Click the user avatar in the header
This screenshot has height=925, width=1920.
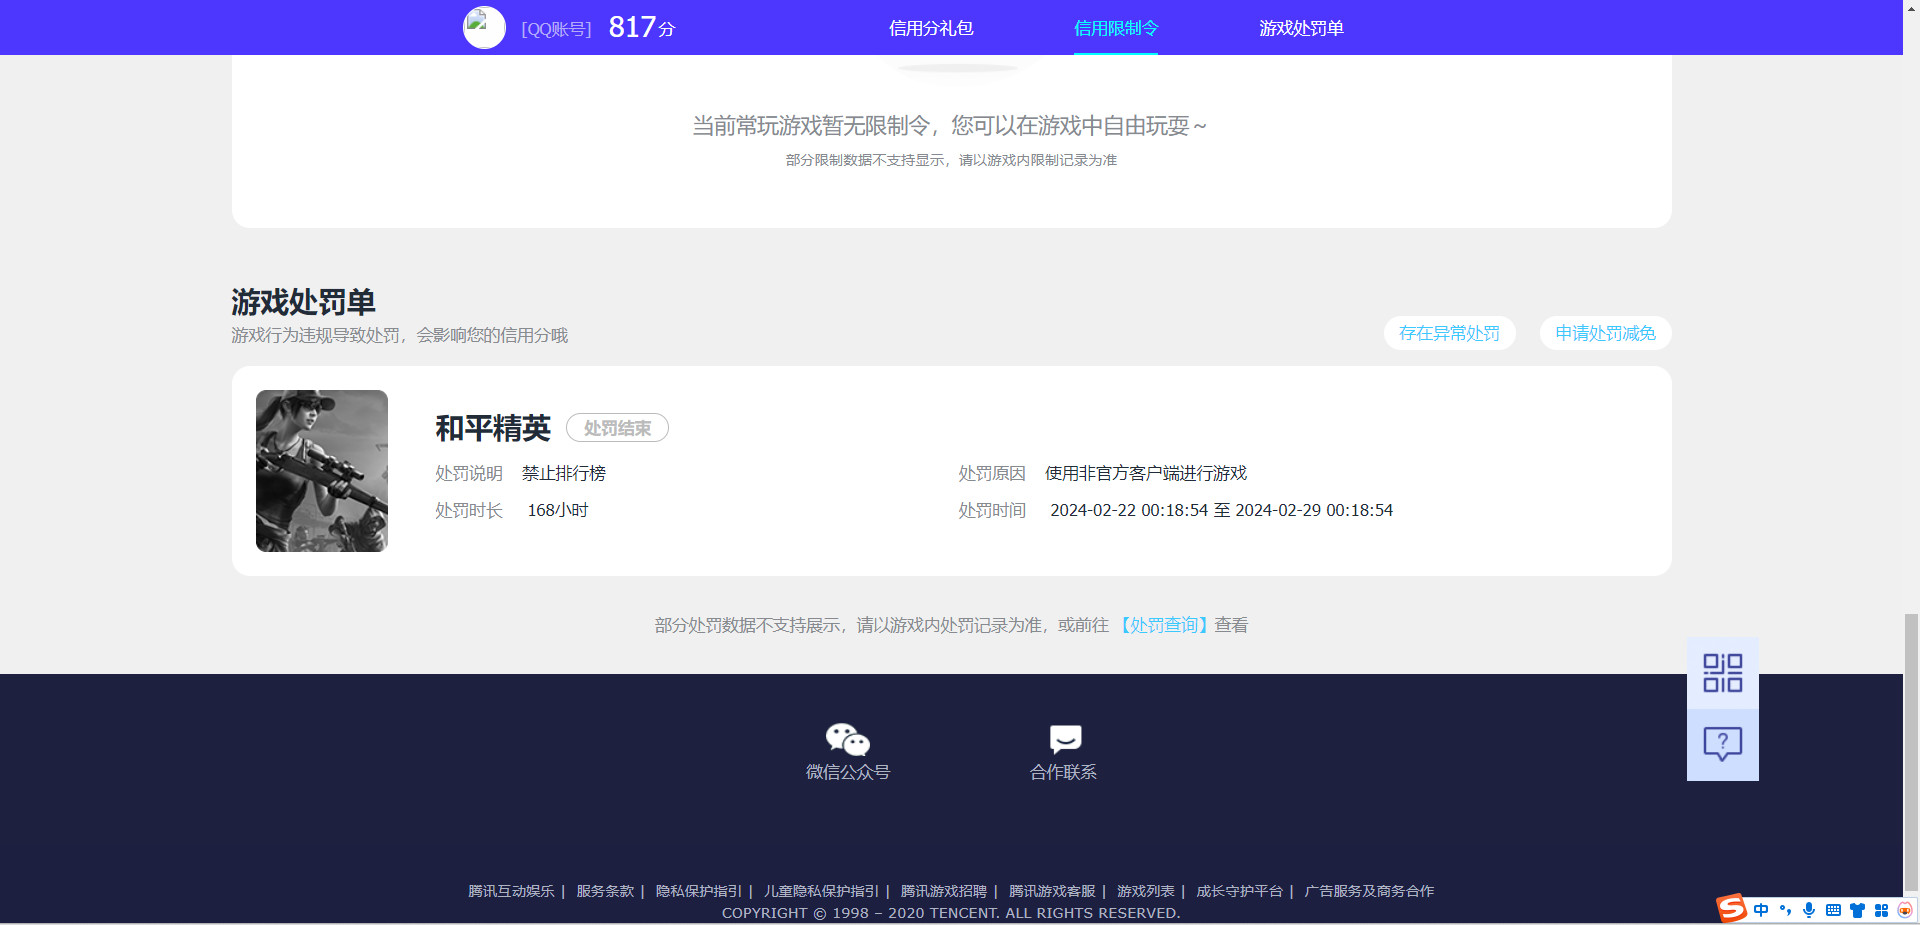pos(484,27)
